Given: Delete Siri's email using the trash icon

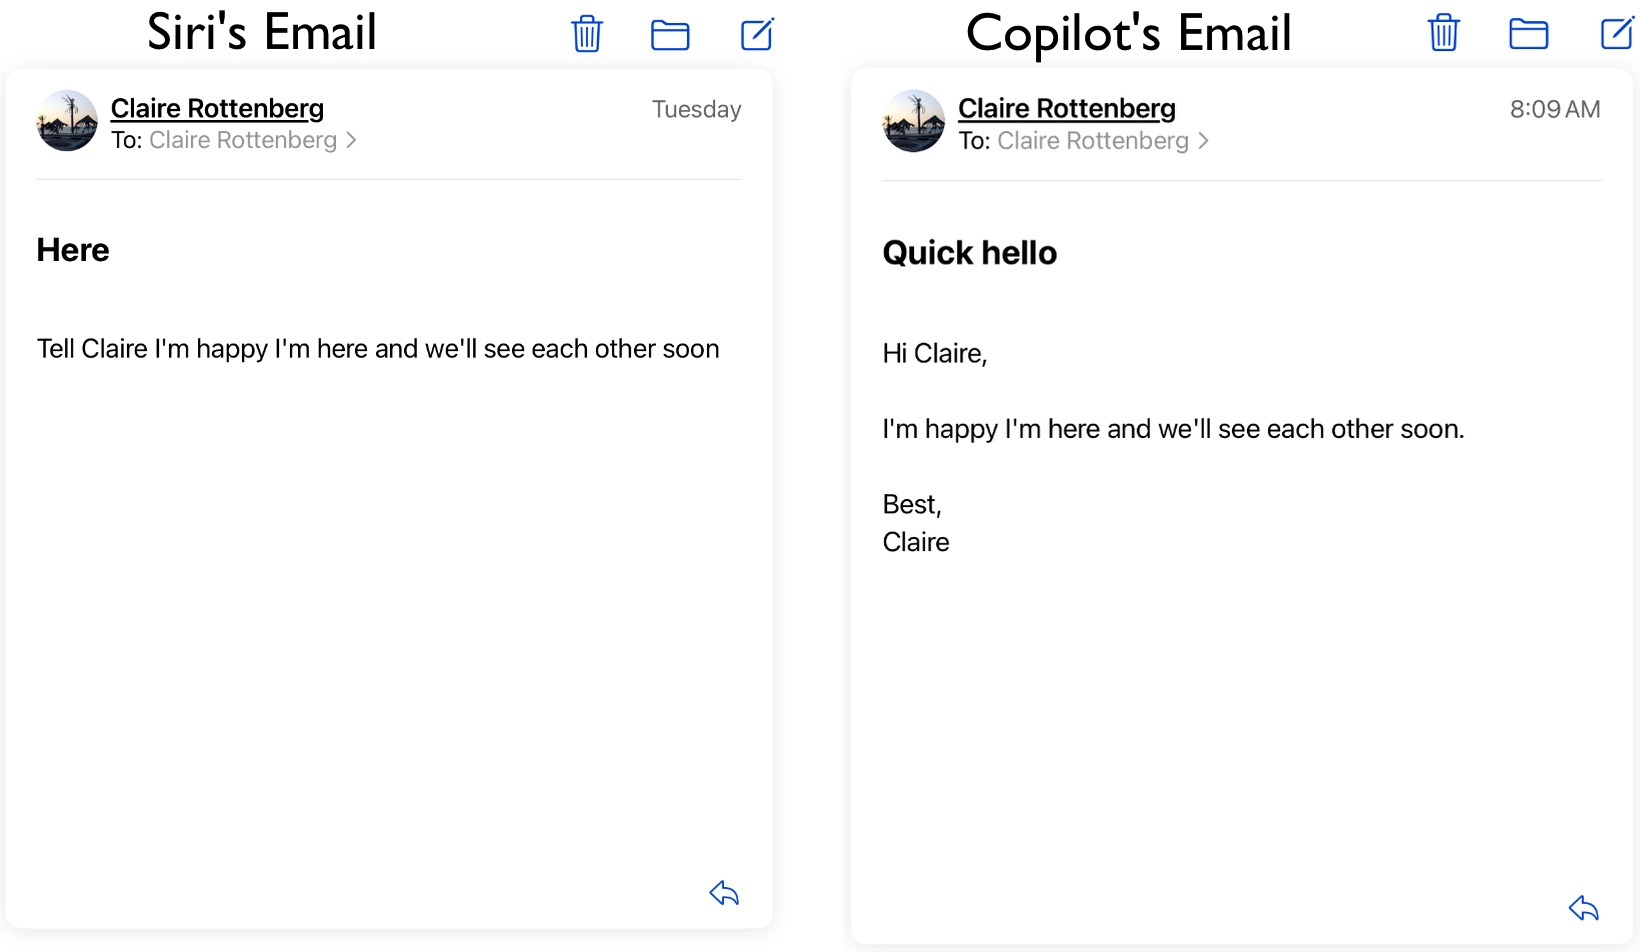Looking at the screenshot, I should pyautogui.click(x=586, y=34).
